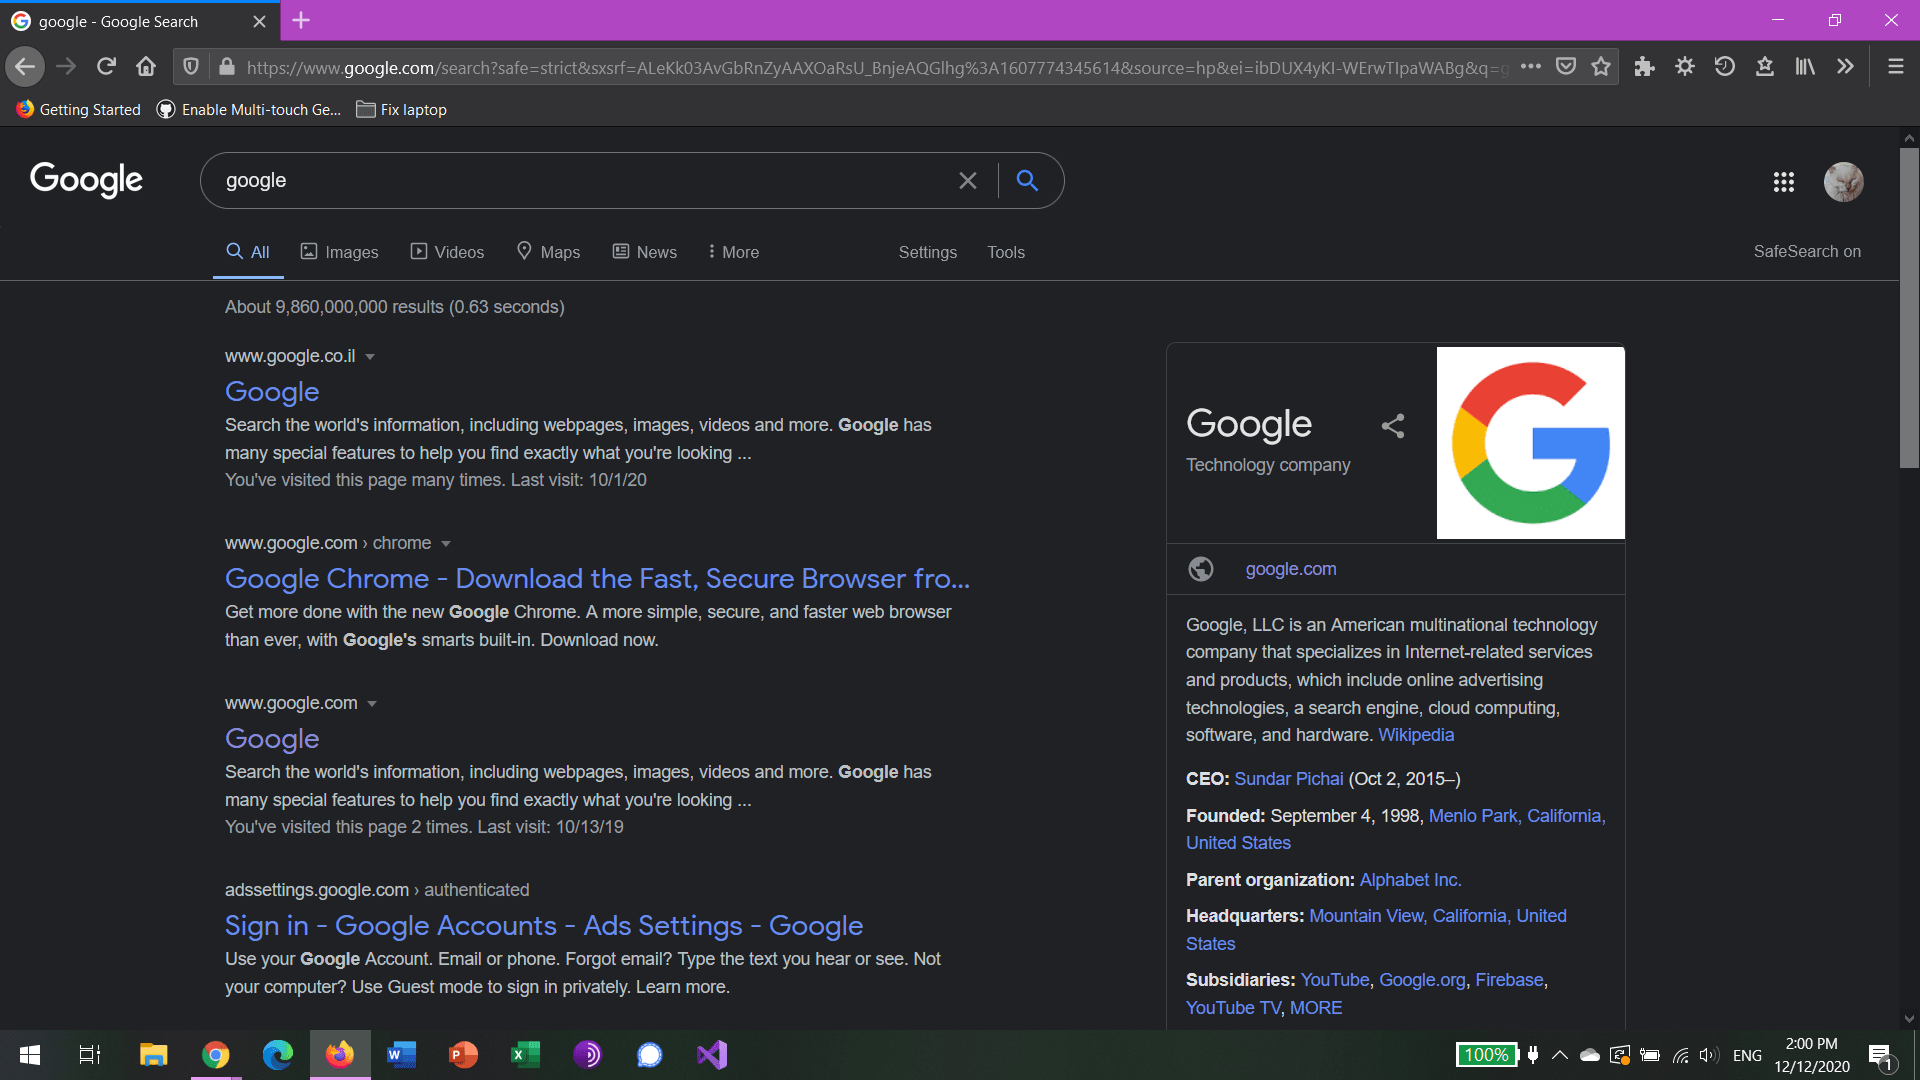Click the Microsoft Word icon in taskbar
Image resolution: width=1920 pixels, height=1080 pixels.
(401, 1055)
